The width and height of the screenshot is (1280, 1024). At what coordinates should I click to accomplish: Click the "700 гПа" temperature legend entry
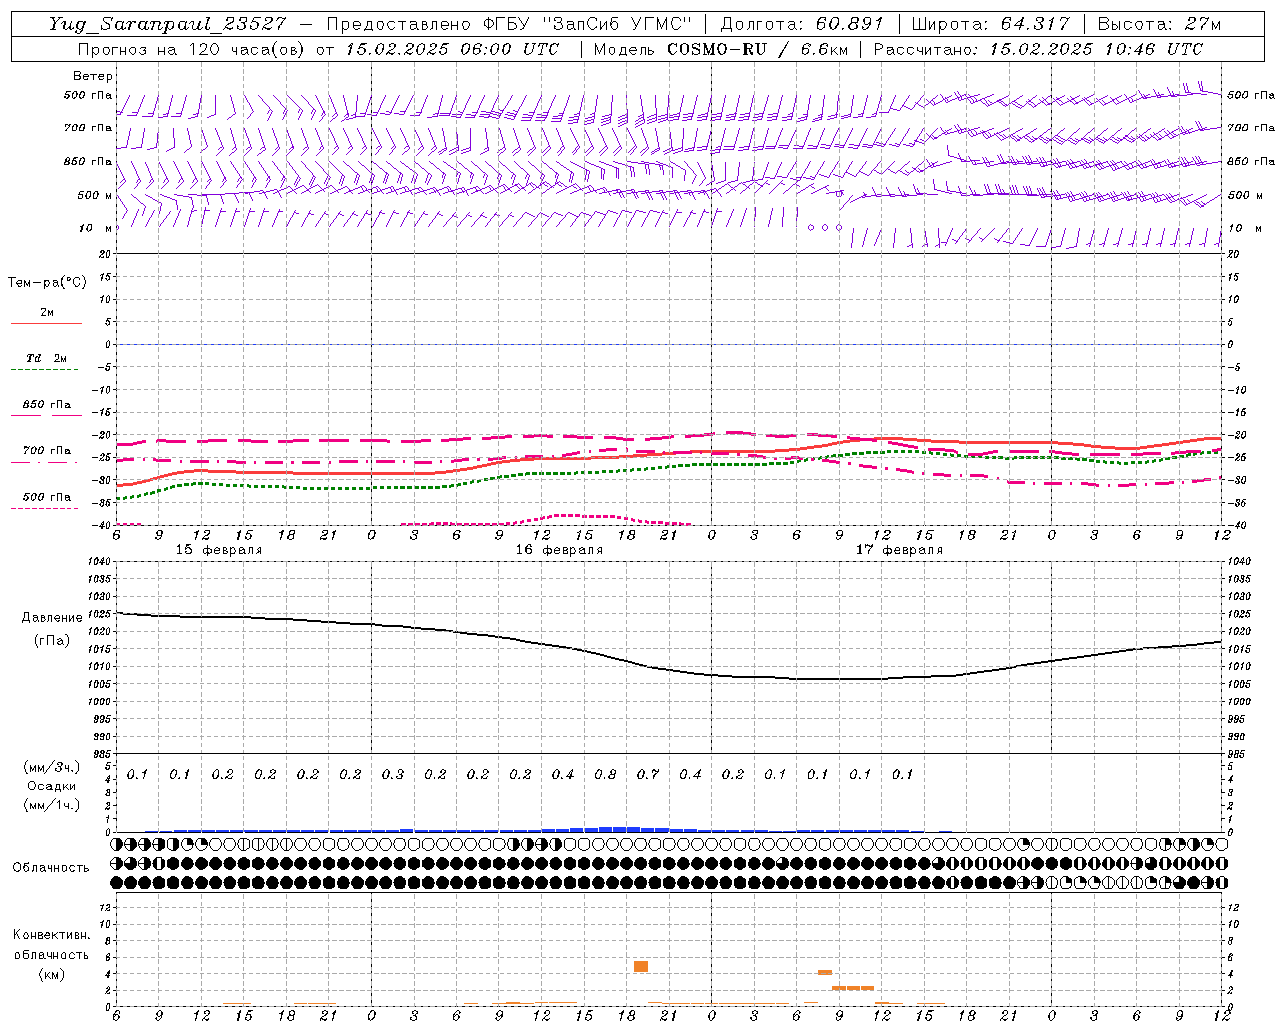(47, 451)
